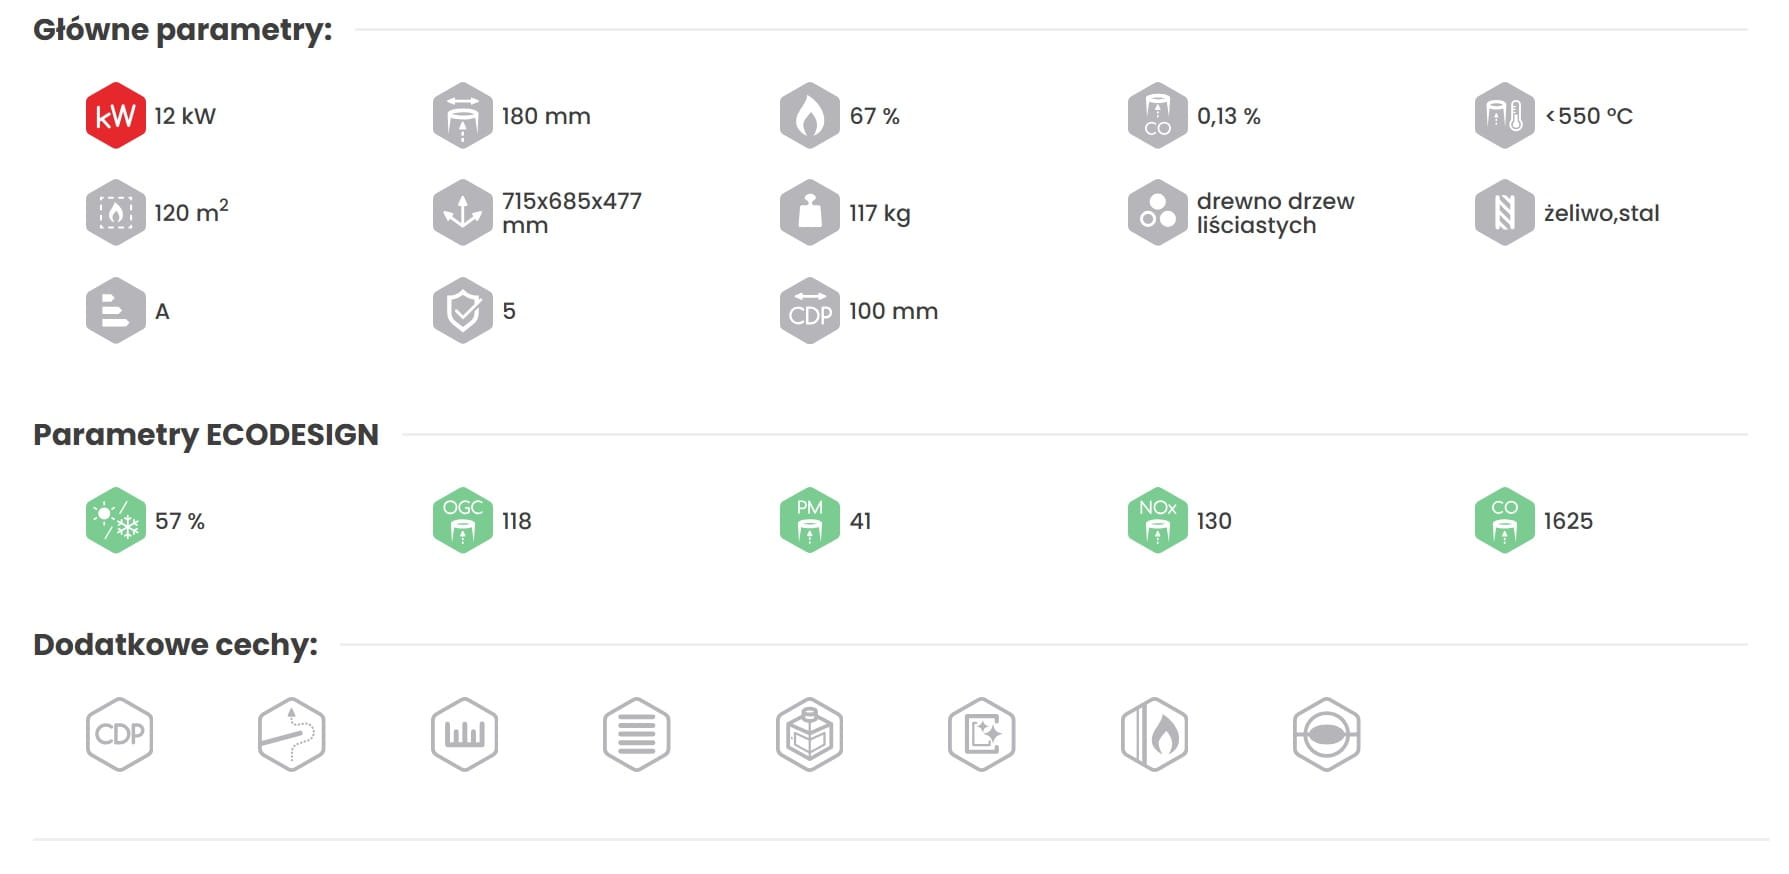Click the green OGC emission icon
The image size is (1789, 874).
[462, 521]
